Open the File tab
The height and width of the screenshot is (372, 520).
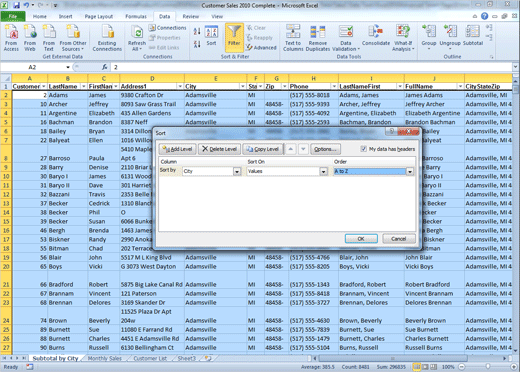point(13,16)
